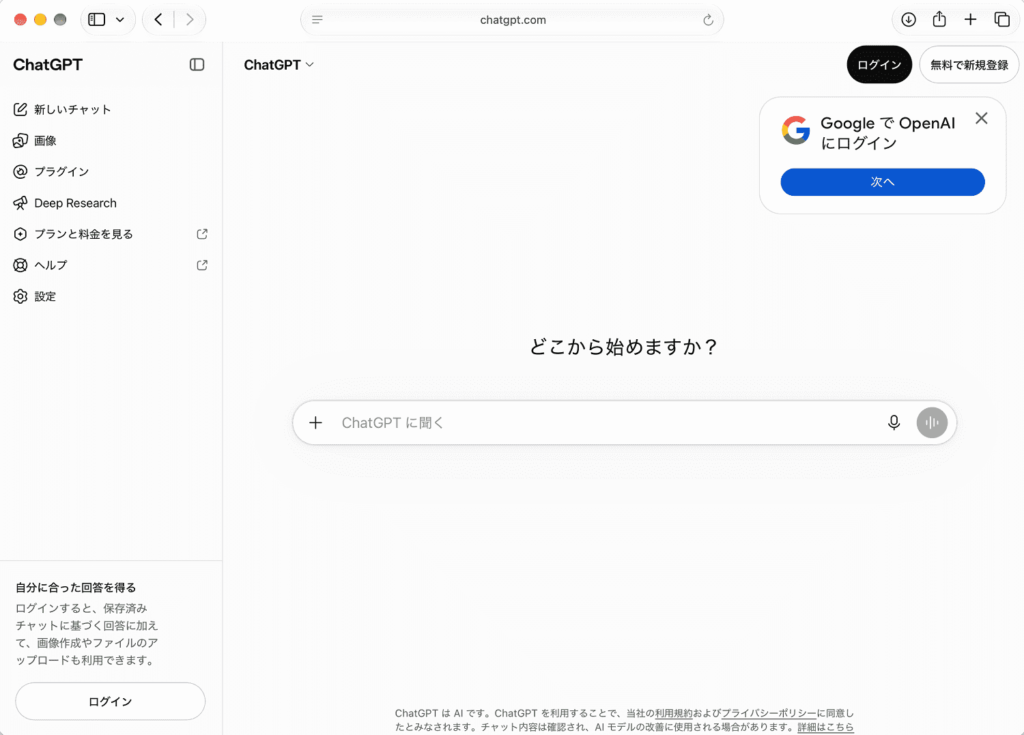Open the Deep Research telescope icon
Image resolution: width=1024 pixels, height=735 pixels.
tap(20, 203)
